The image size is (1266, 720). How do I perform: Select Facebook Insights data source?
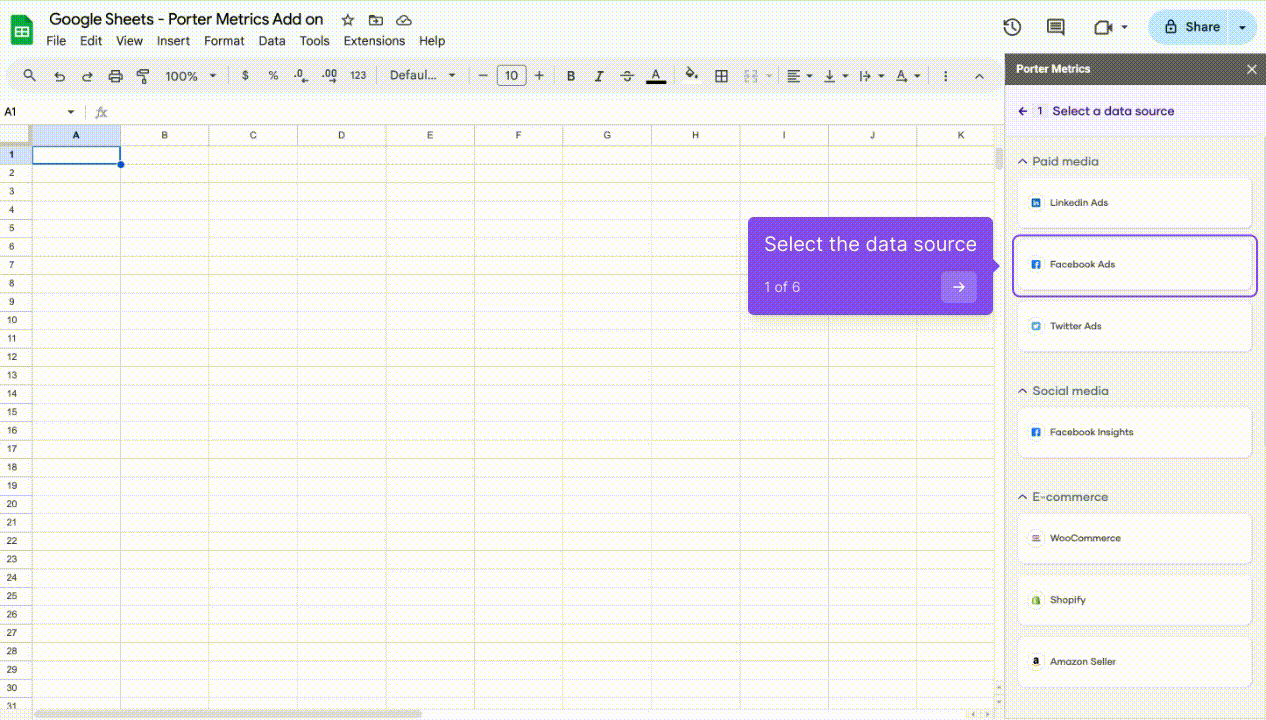pyautogui.click(x=1134, y=432)
